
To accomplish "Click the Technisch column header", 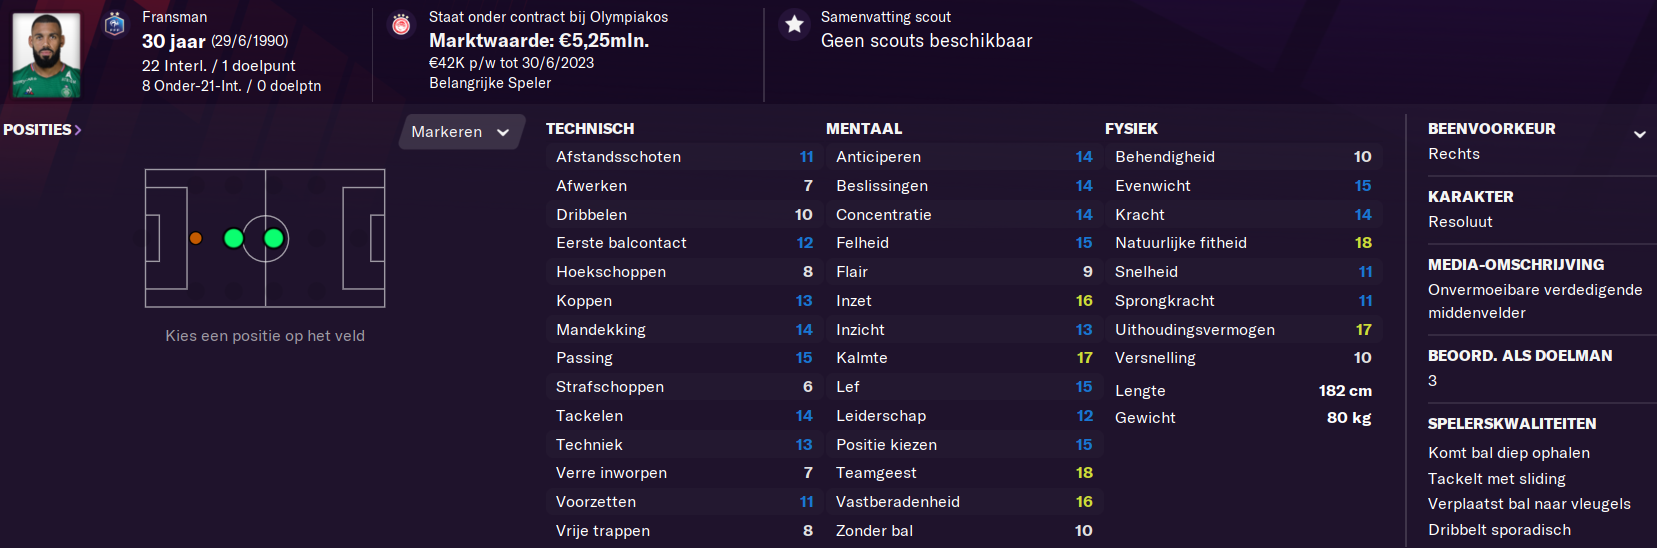I will point(590,129).
